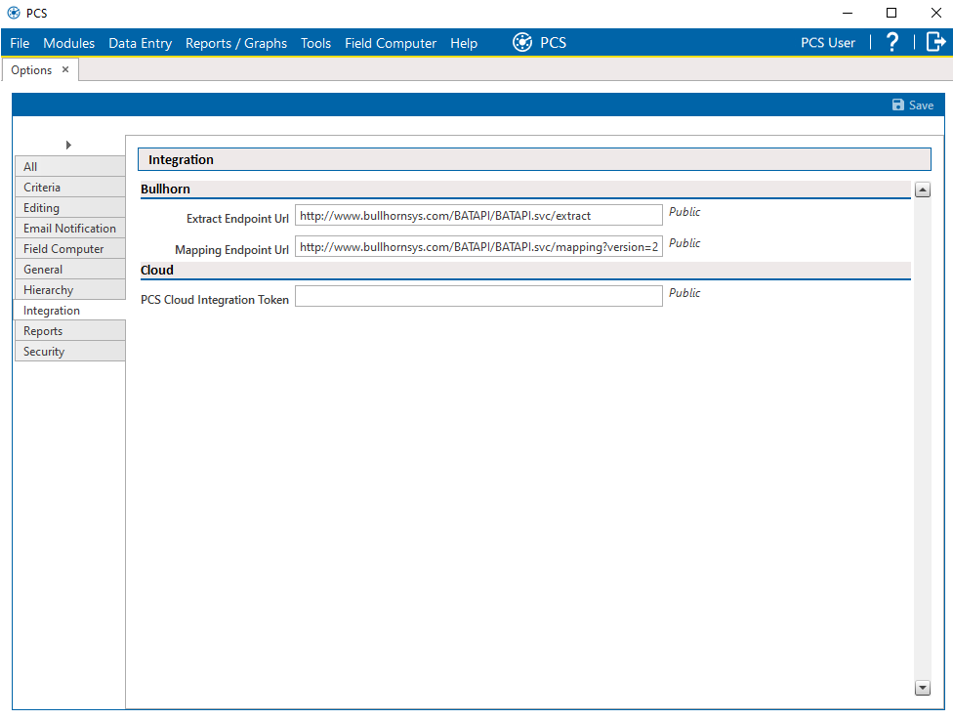Click Public label beside Mapping Endpoint Url
955x717 pixels.
pyautogui.click(x=685, y=243)
